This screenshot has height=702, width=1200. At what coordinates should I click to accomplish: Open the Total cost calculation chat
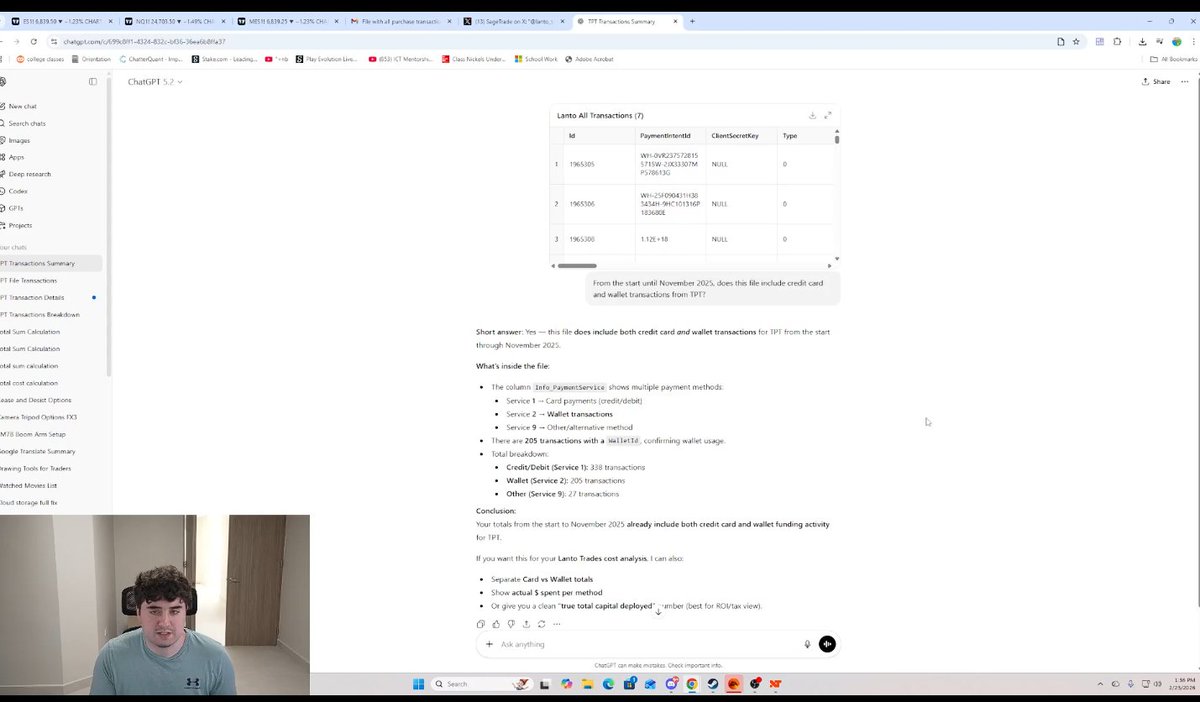point(29,383)
